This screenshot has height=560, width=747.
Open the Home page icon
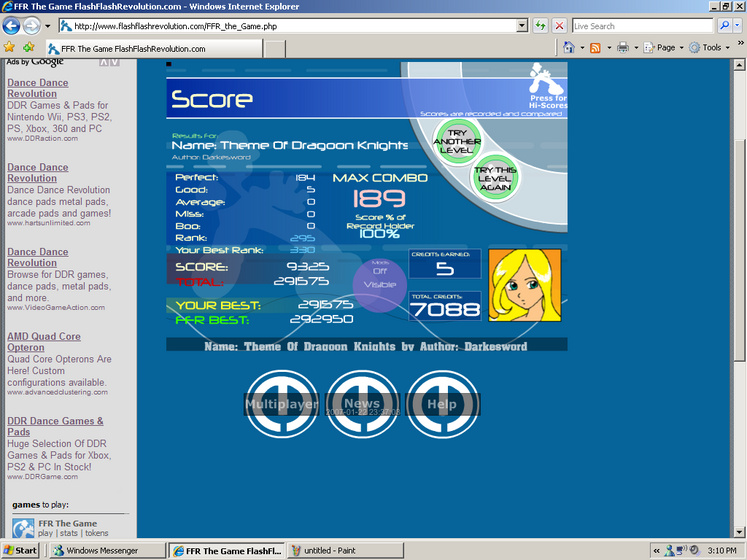click(569, 47)
